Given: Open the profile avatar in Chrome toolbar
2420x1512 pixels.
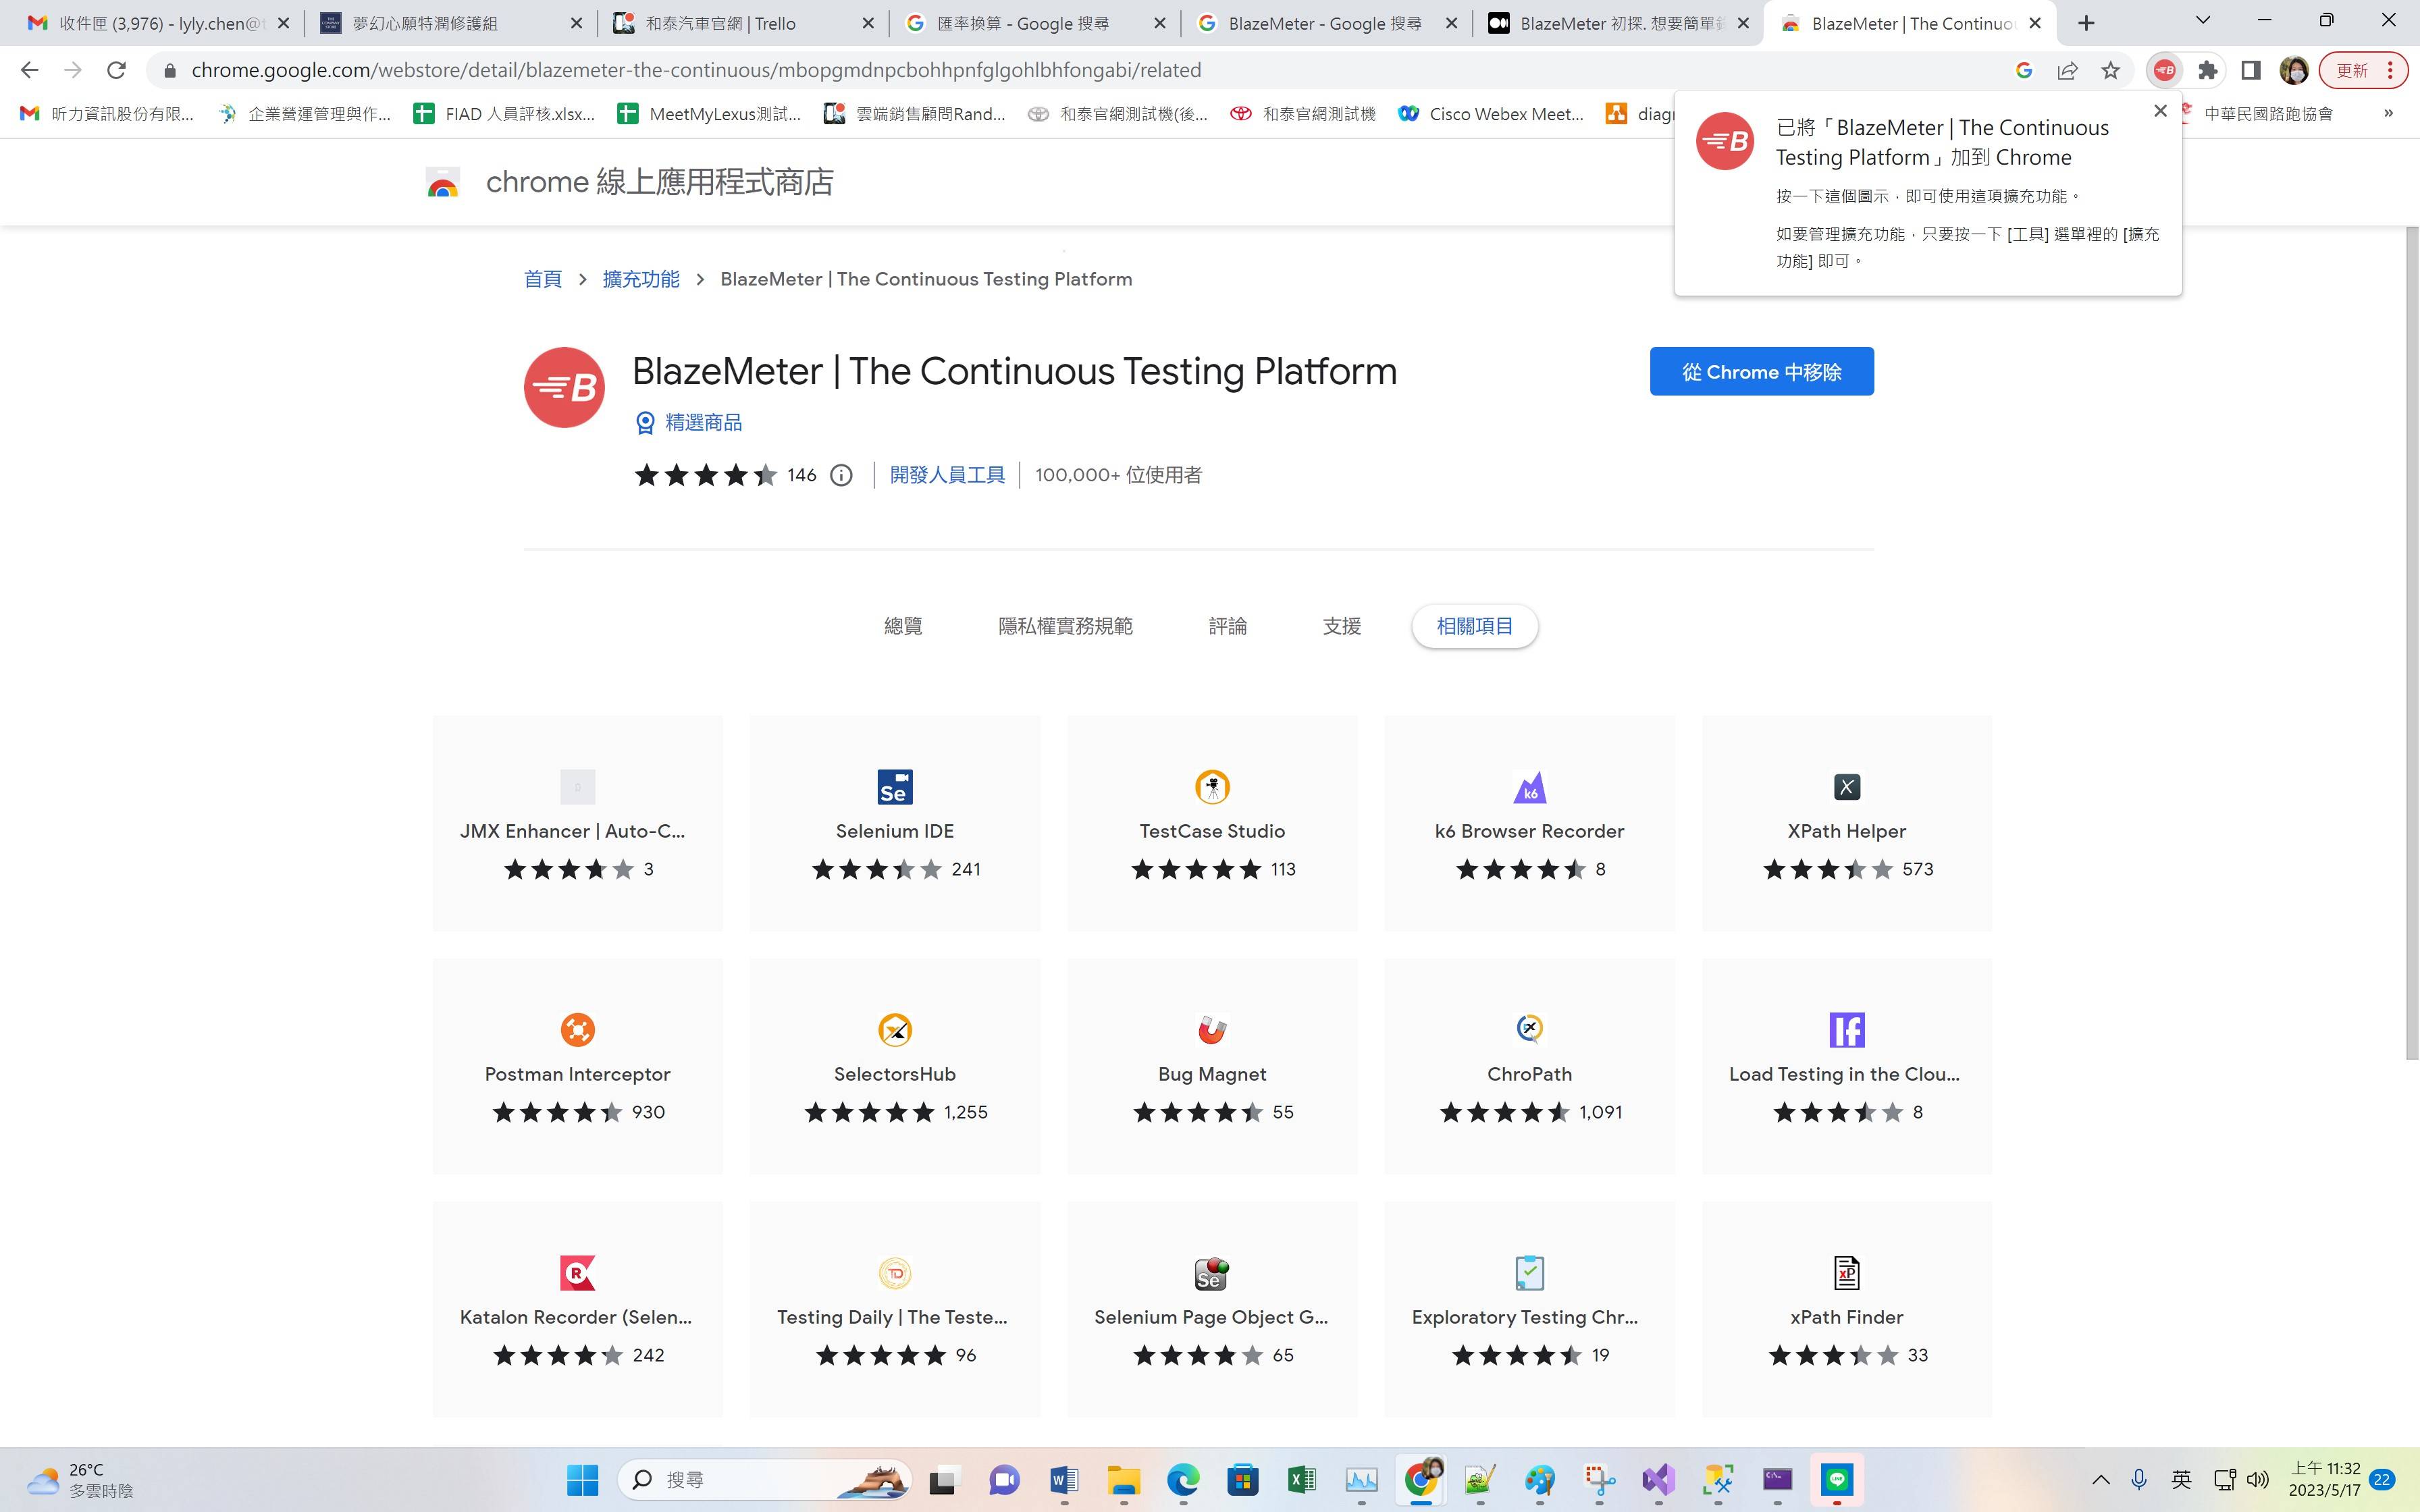Looking at the screenshot, I should (x=2293, y=70).
